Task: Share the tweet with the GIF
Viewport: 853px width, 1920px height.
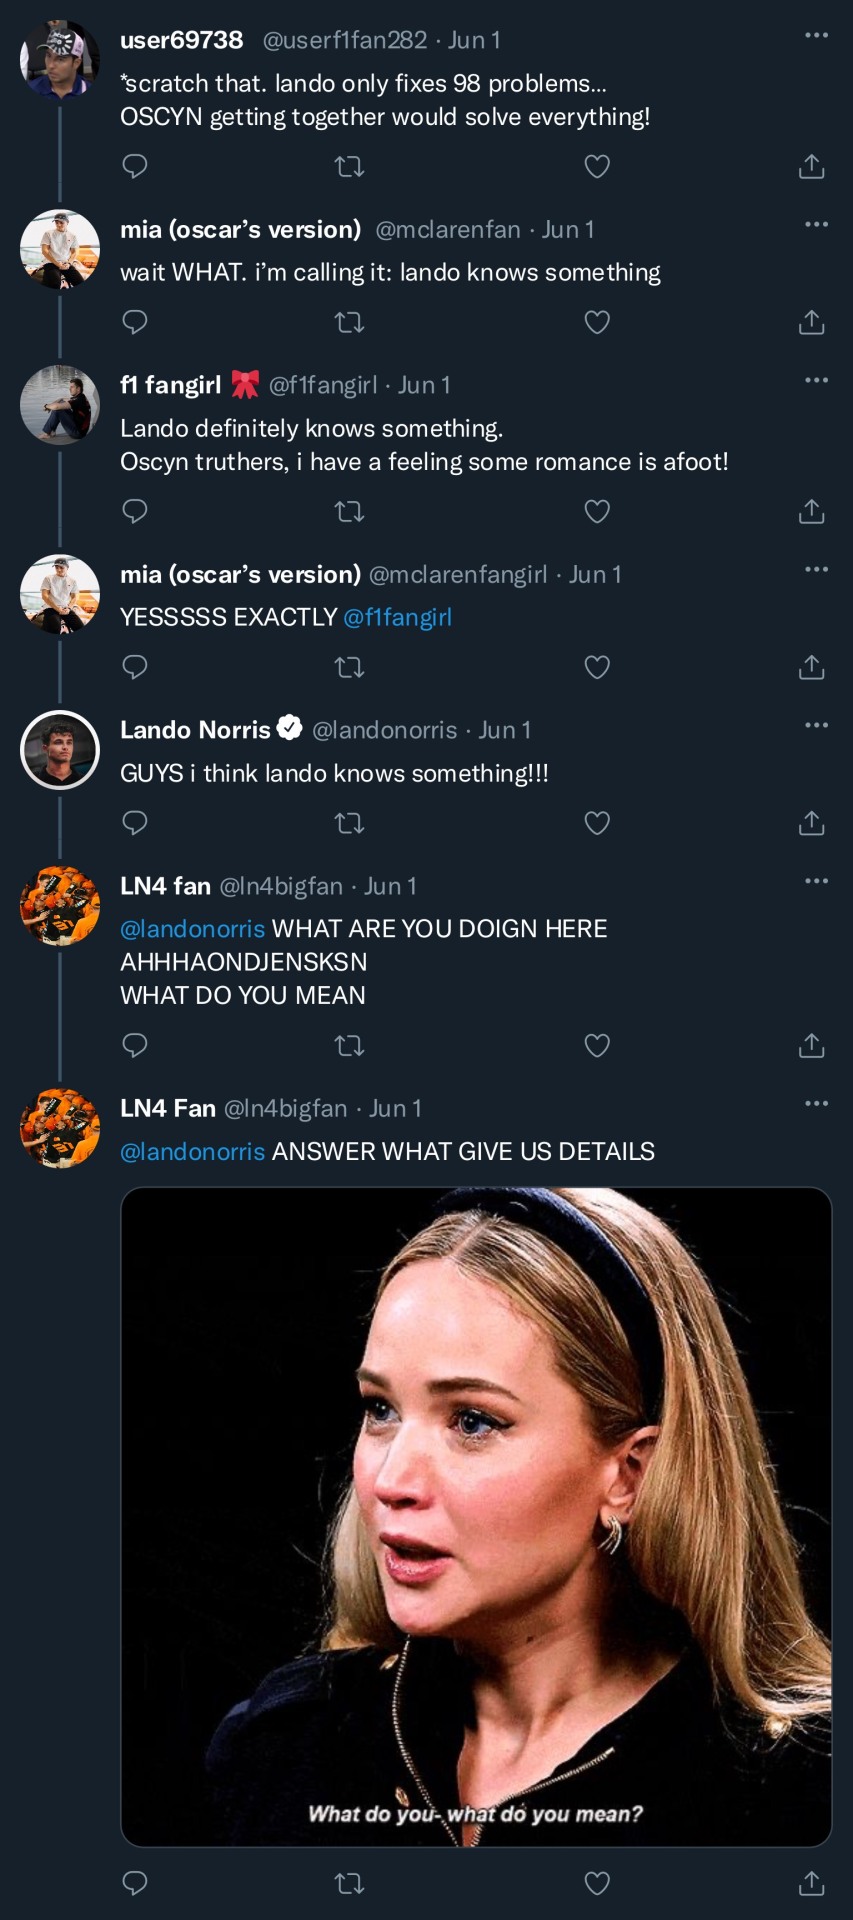Action: [x=811, y=1883]
